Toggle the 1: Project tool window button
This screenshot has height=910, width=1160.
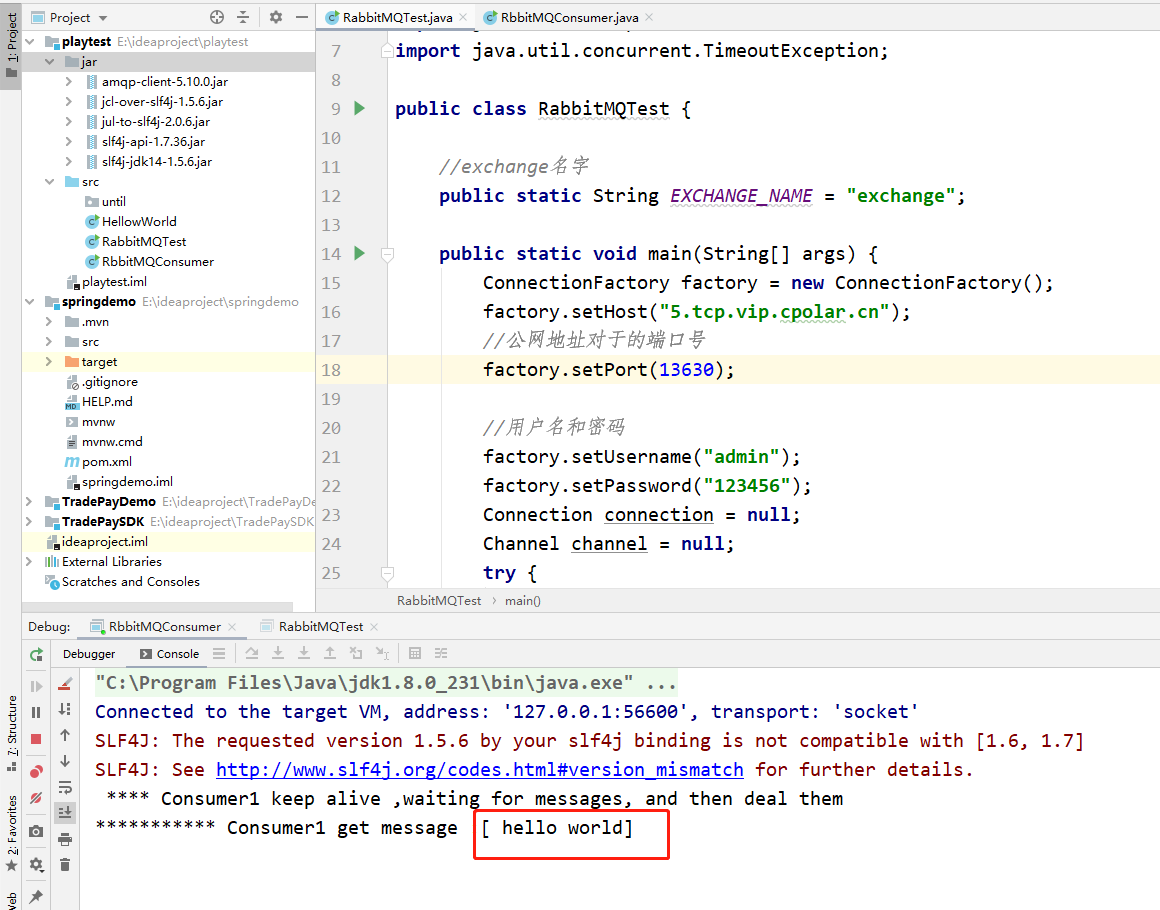point(12,44)
